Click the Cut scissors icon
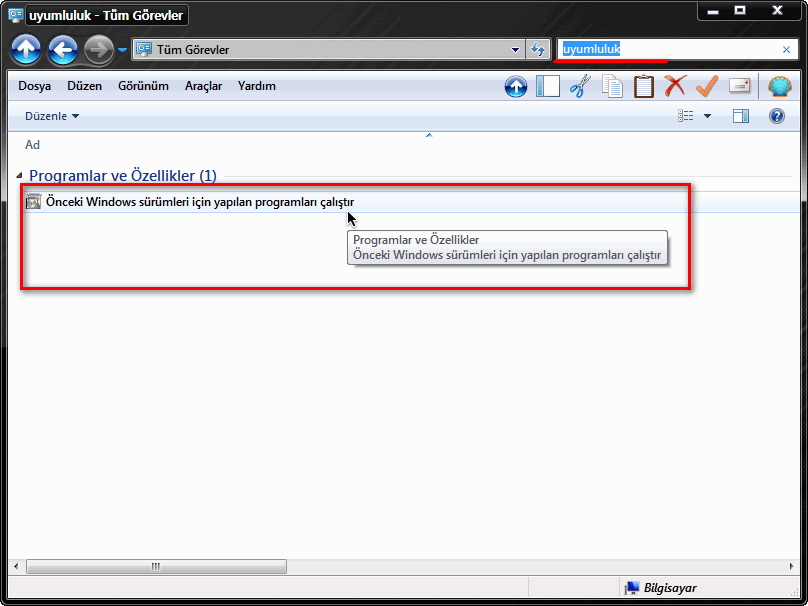Screen dimensions: 808x606 tap(580, 86)
